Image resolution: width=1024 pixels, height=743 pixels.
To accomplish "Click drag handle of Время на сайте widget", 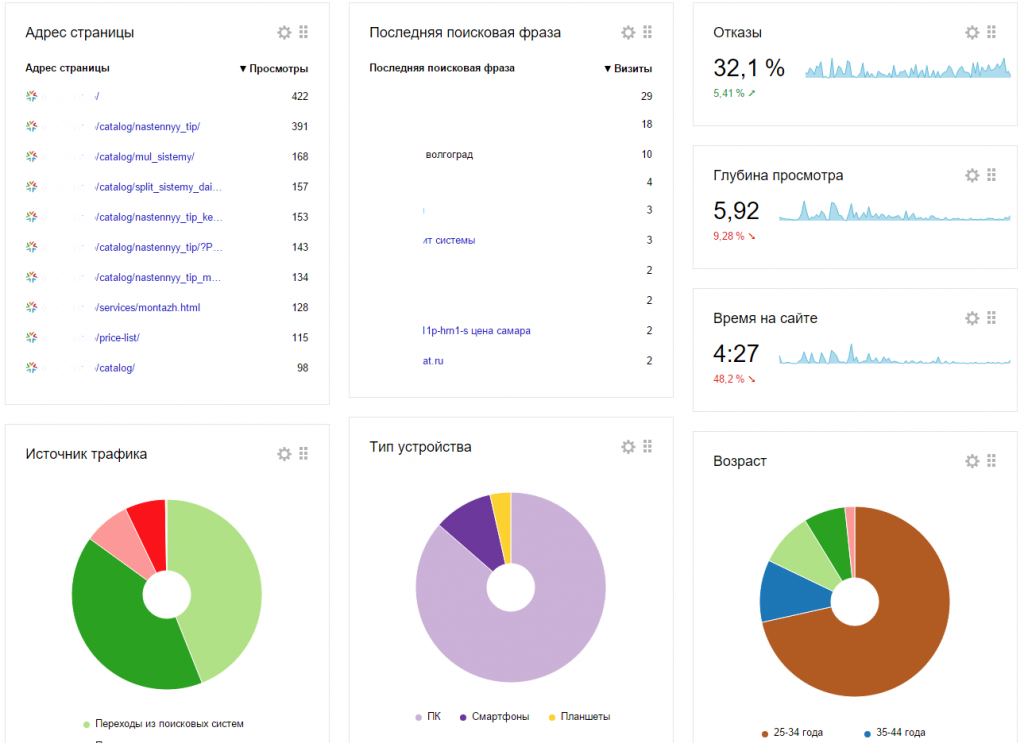I will click(x=992, y=317).
